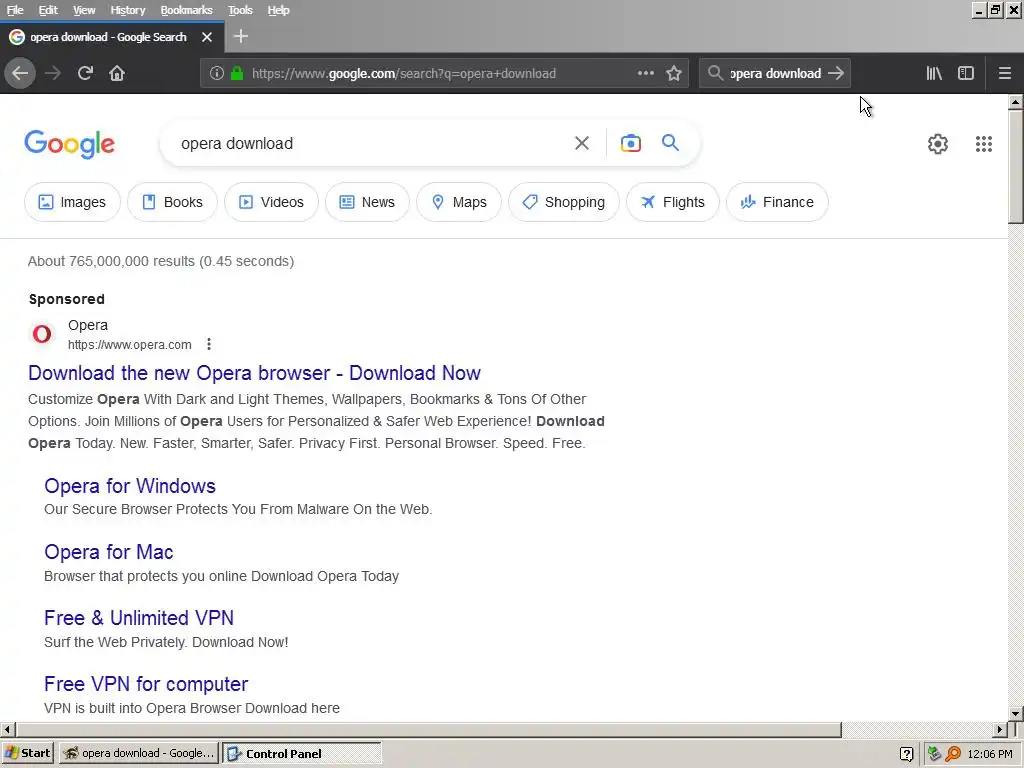Go back with the browser back arrow
The width and height of the screenshot is (1024, 768).
coord(20,73)
